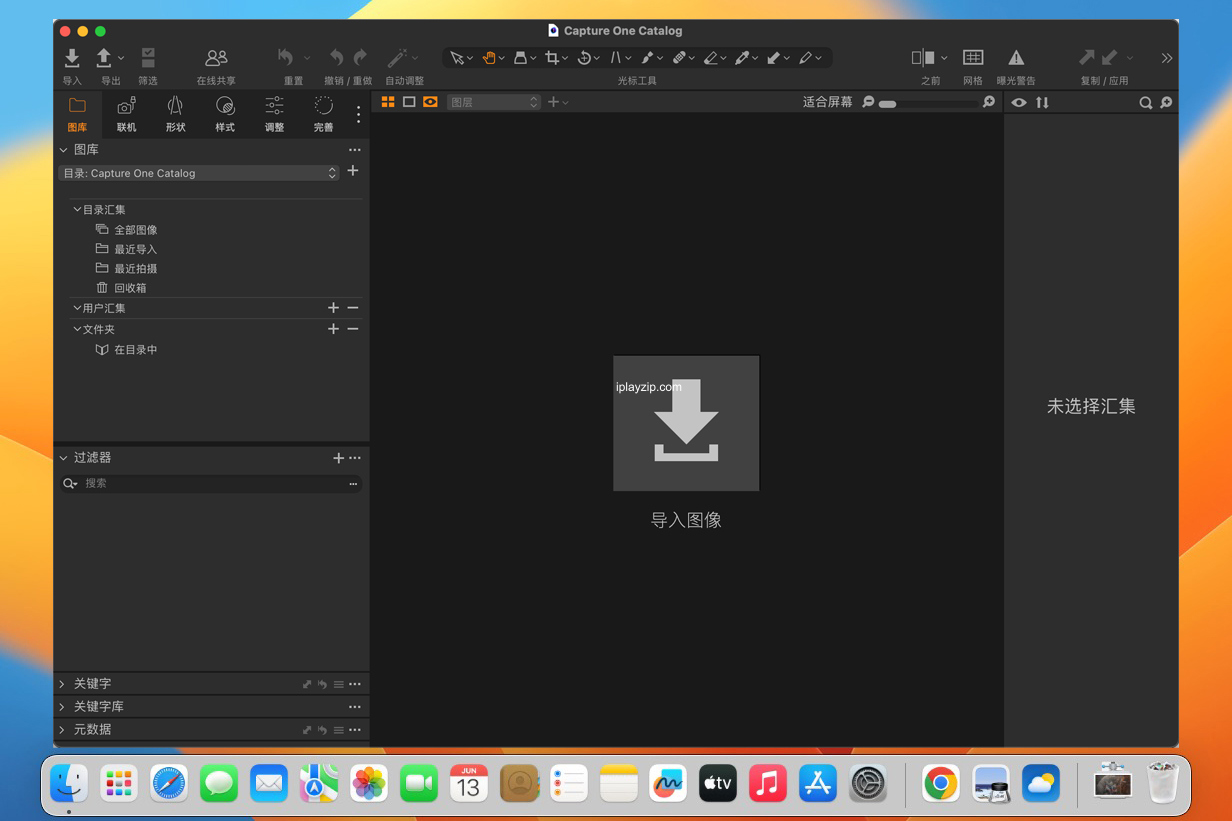Select the keystone cursor tool
The image size is (1232, 821).
click(520, 58)
